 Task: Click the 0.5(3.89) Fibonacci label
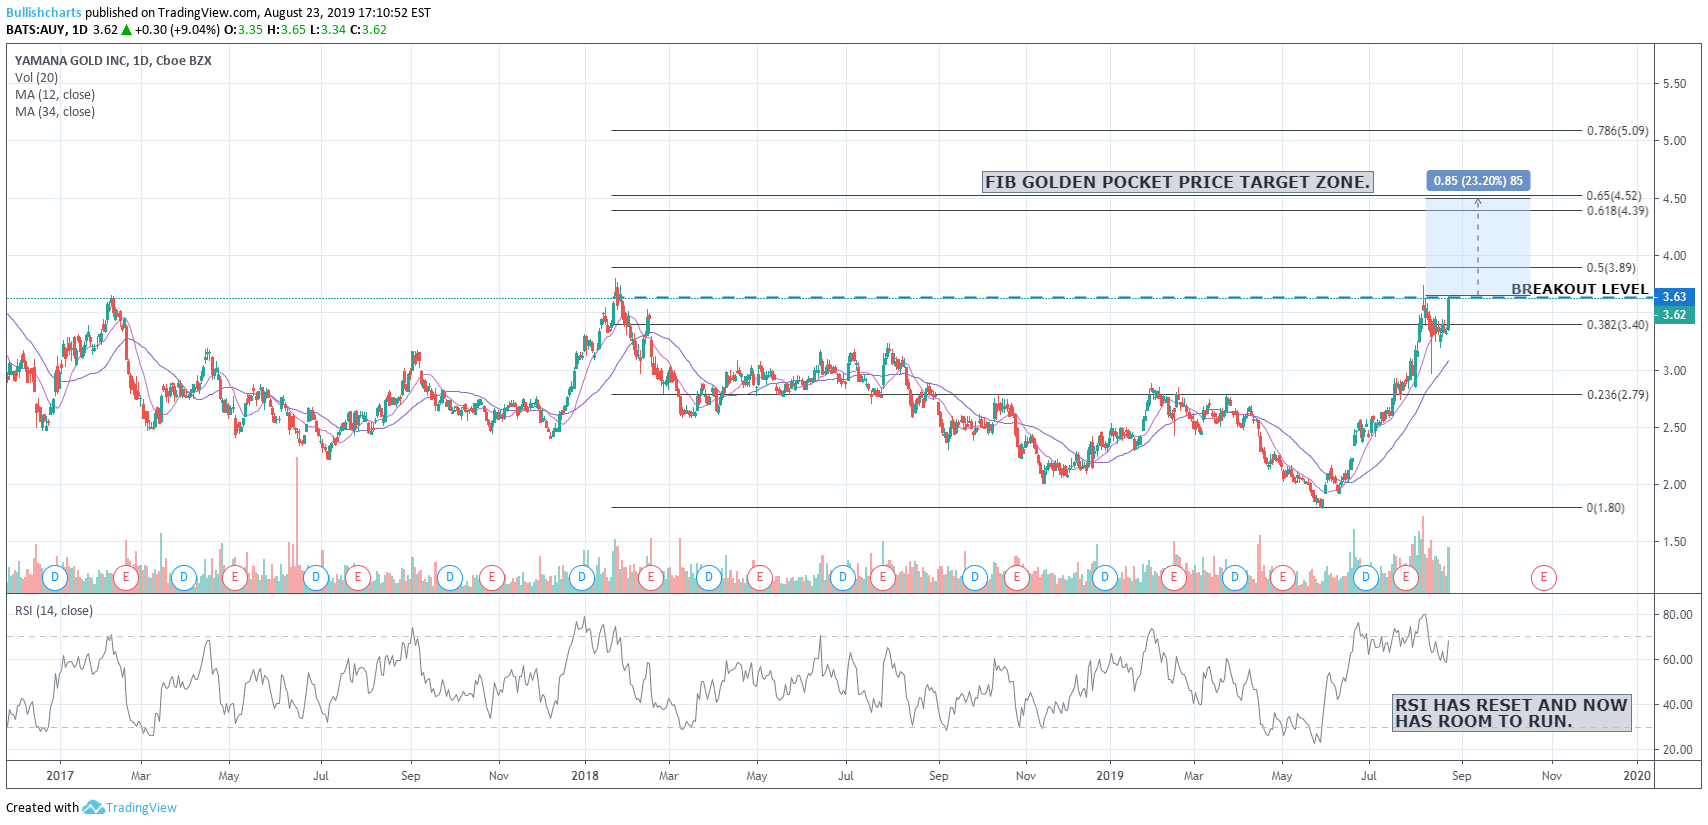(x=1611, y=268)
